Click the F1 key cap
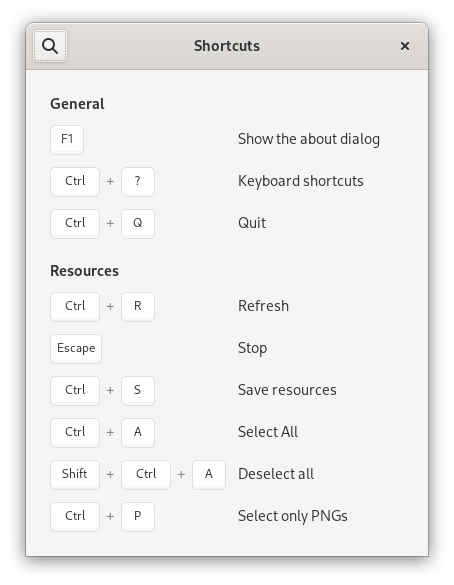This screenshot has height=585, width=454. coord(67,140)
